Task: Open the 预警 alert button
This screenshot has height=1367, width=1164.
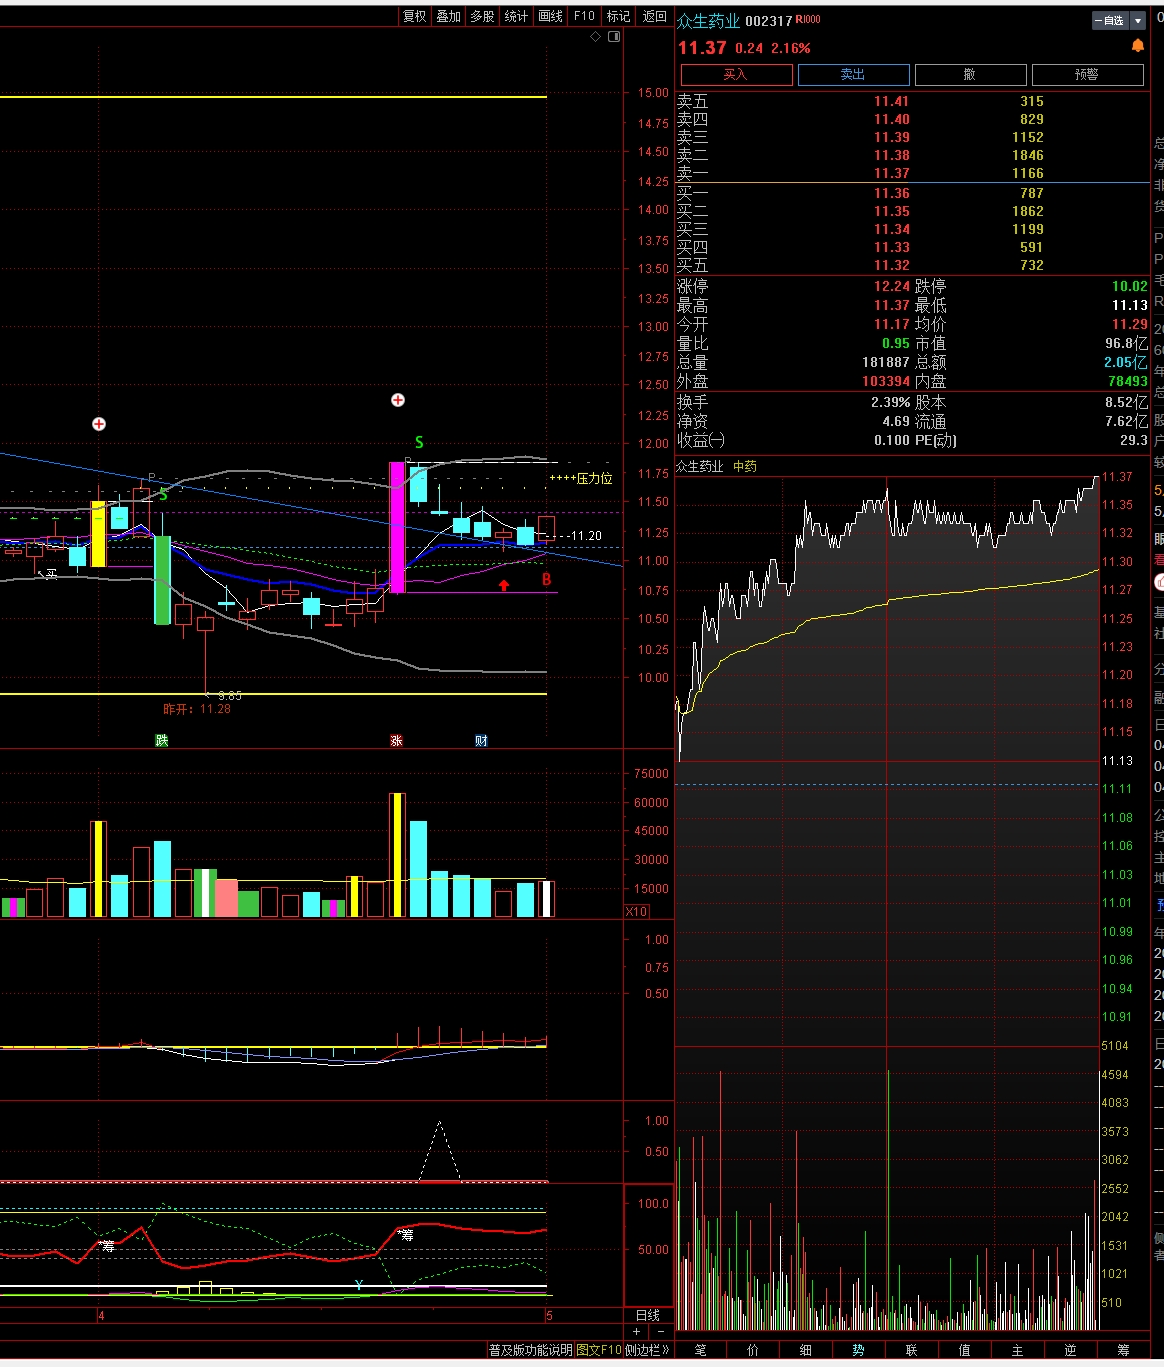Action: point(1087,74)
